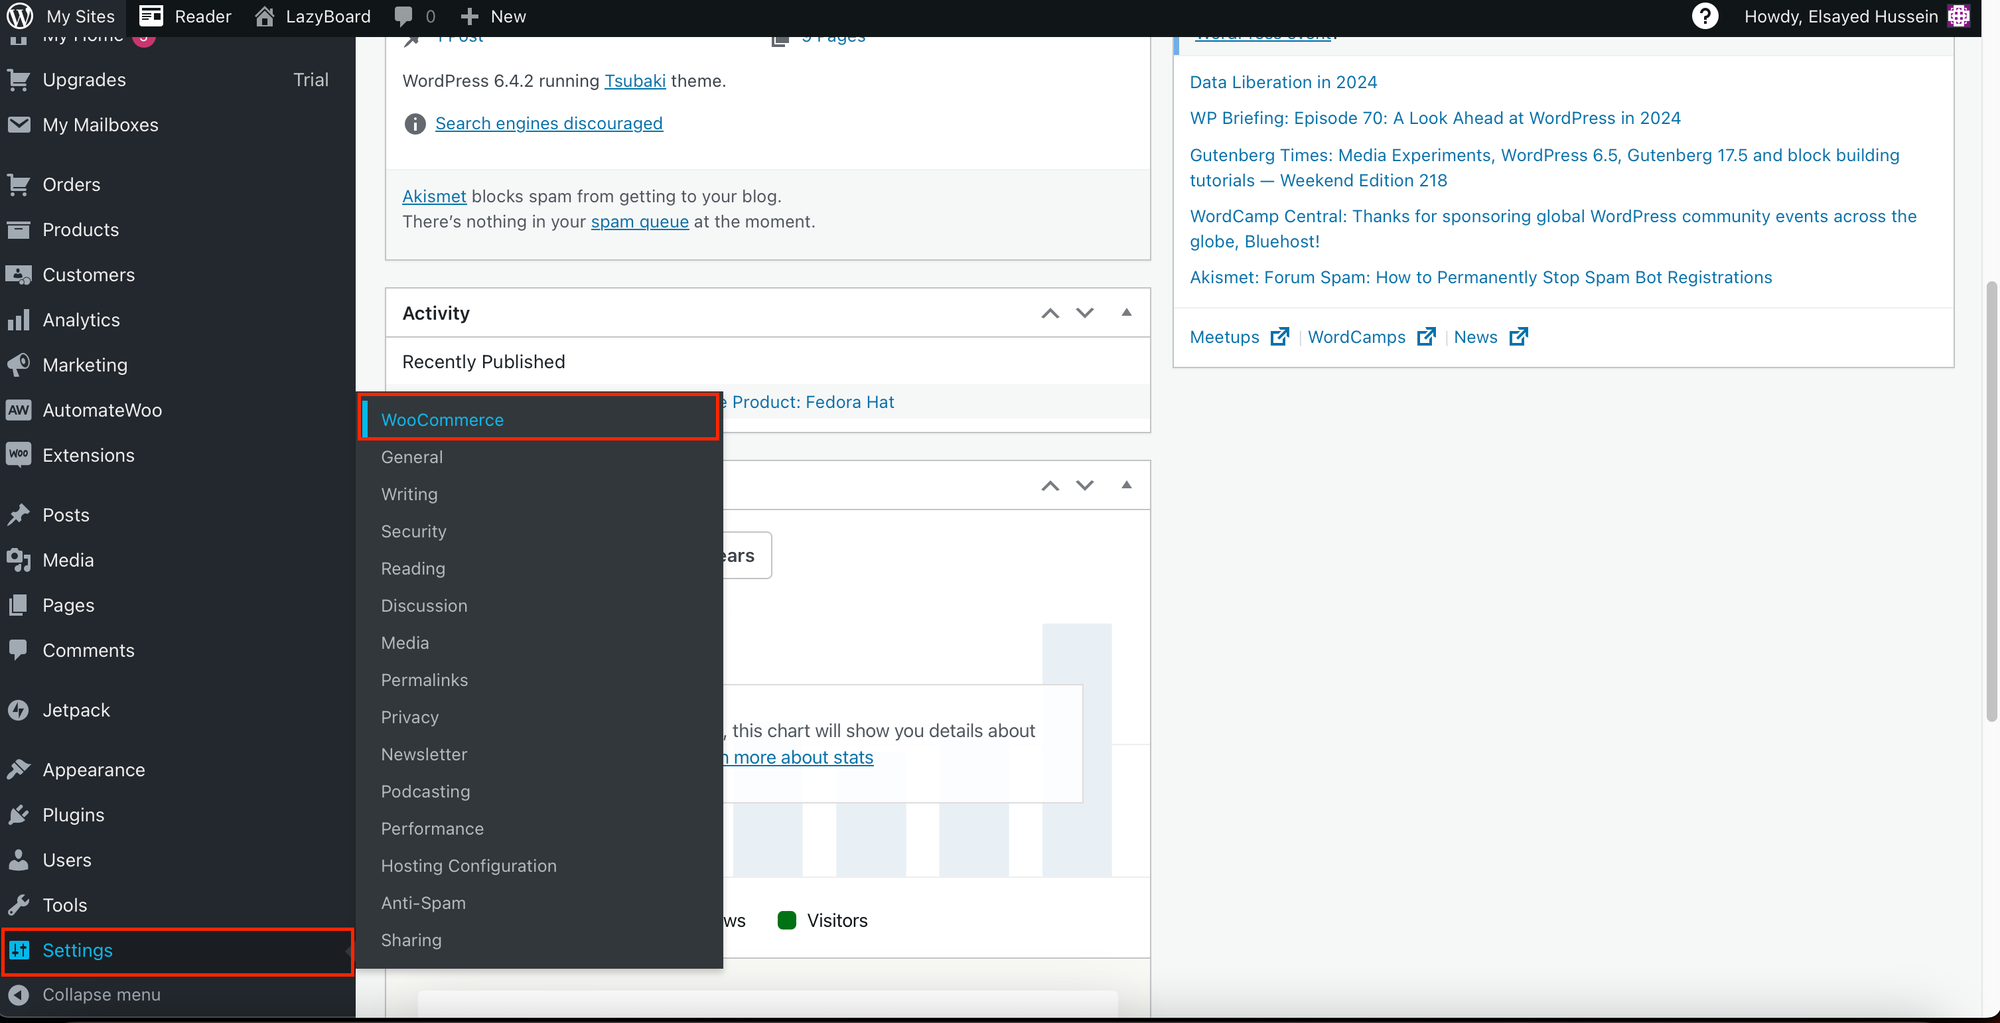Click the page vertical scrollbar
The image size is (2000, 1023).
[1991, 500]
